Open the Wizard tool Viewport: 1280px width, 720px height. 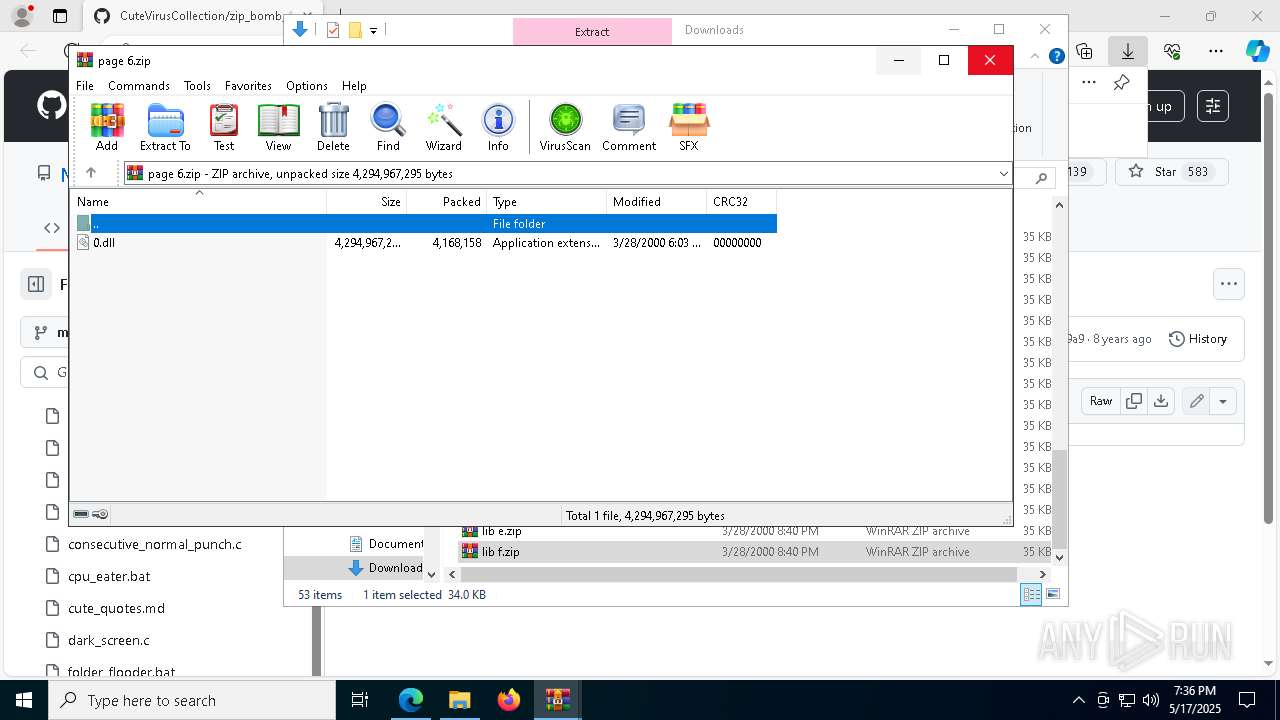point(443,127)
